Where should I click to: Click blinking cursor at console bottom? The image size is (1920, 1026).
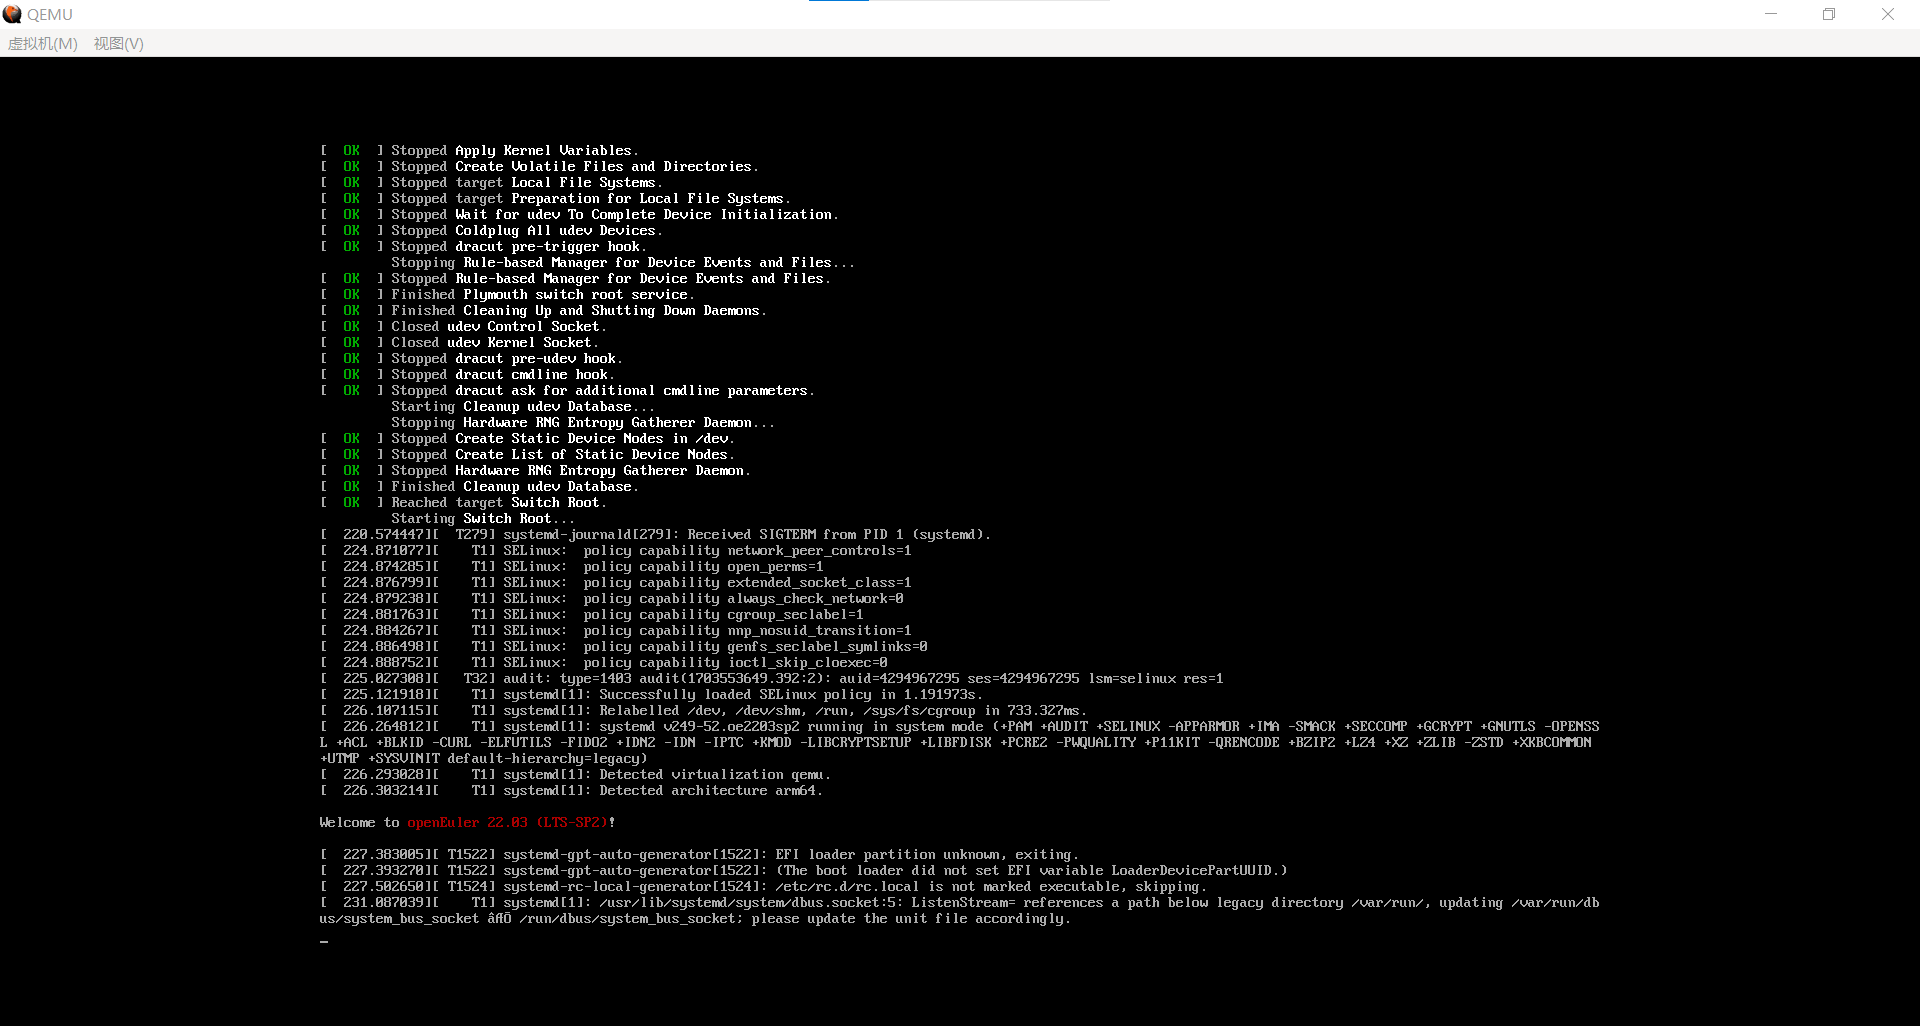[x=324, y=941]
